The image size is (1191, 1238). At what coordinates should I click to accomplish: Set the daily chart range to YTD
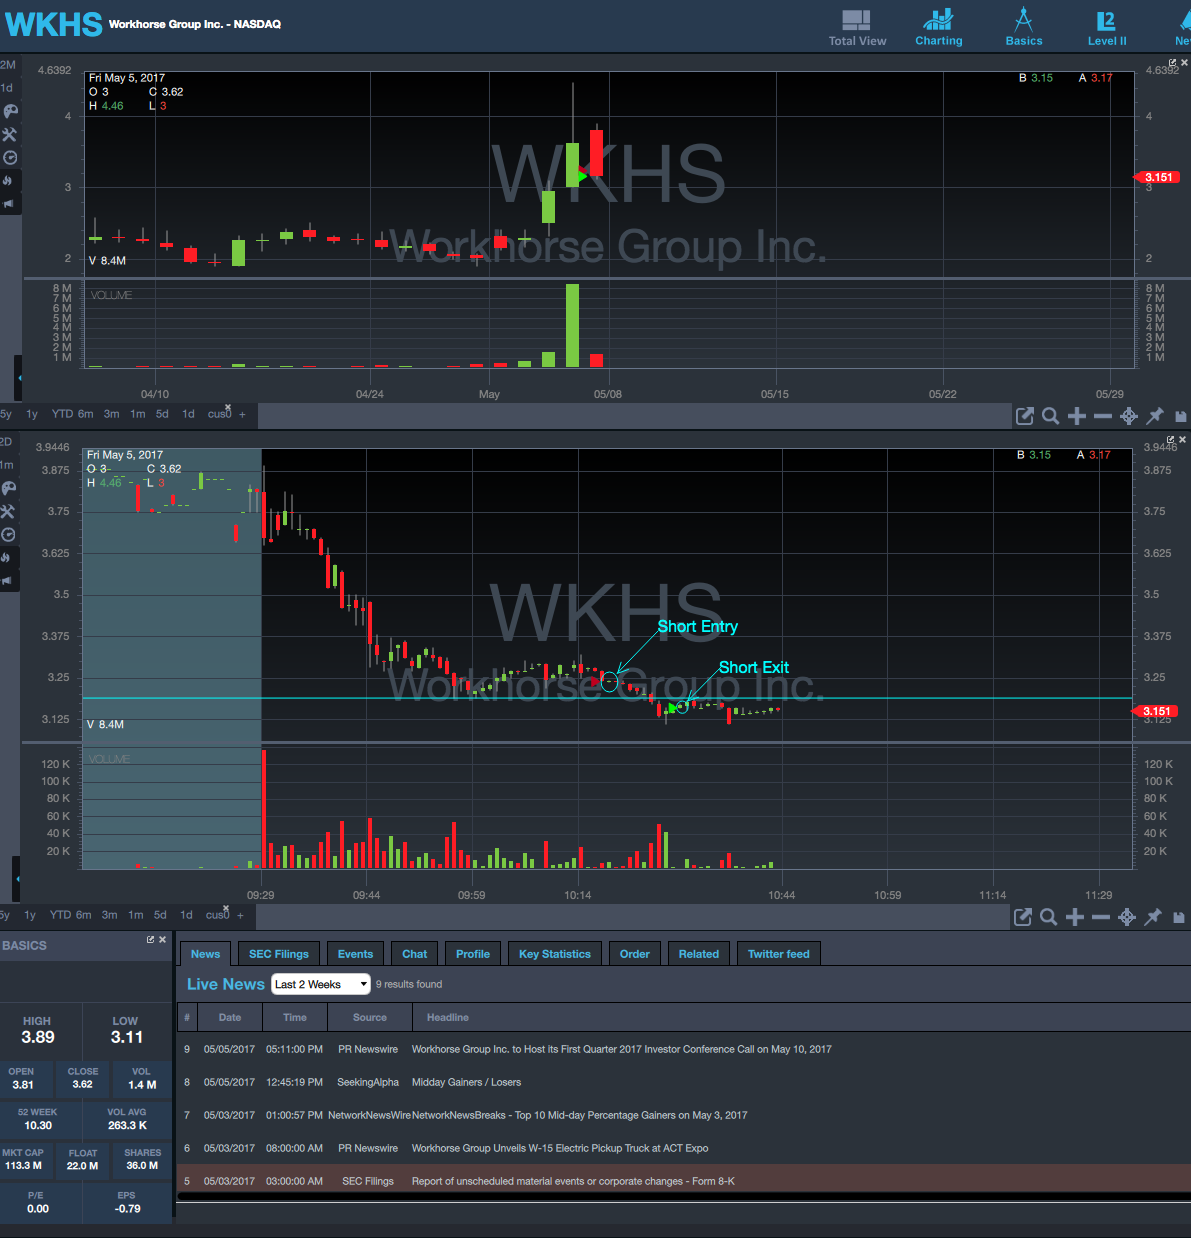coord(62,414)
